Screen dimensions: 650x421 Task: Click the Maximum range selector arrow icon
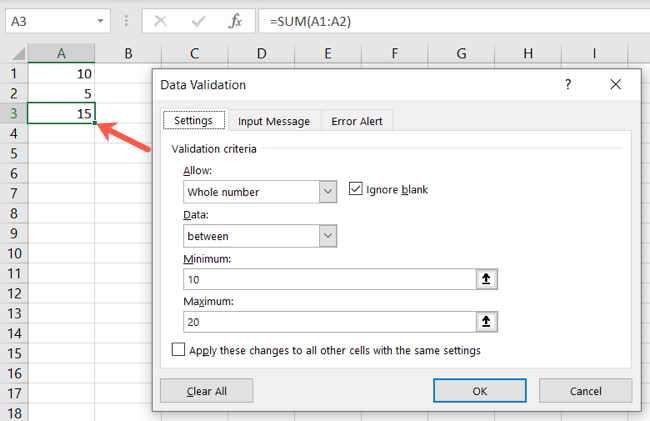486,321
